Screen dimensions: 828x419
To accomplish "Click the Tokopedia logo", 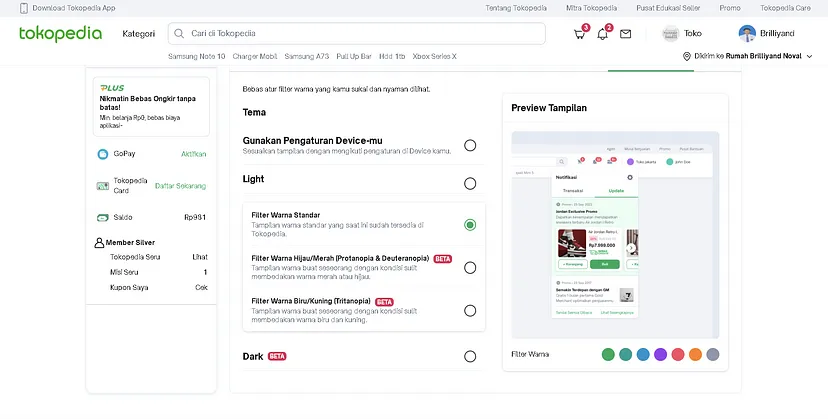I will coord(60,33).
